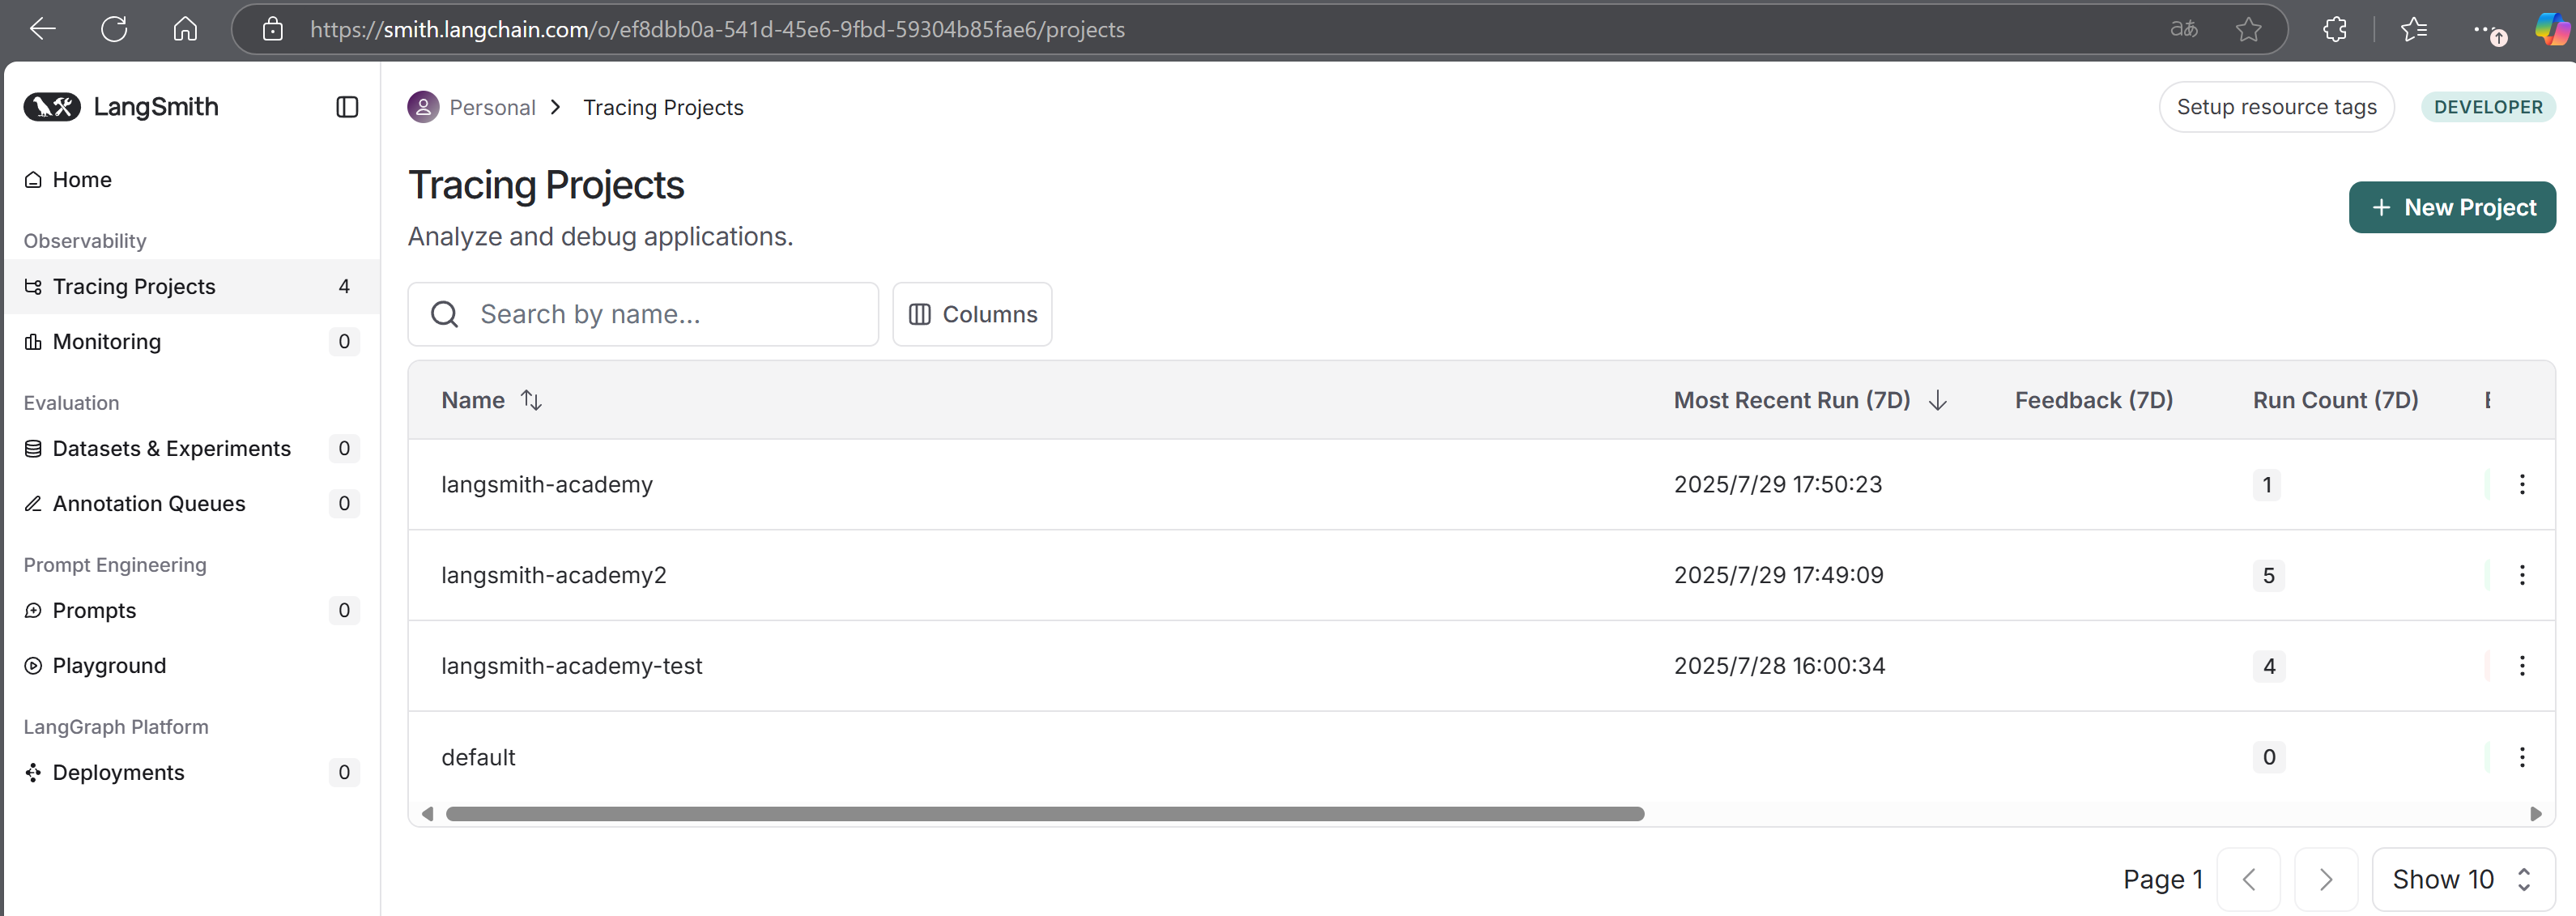This screenshot has height=916, width=2576.
Task: Click table horizontal scrollbar thumb
Action: pos(1044,814)
